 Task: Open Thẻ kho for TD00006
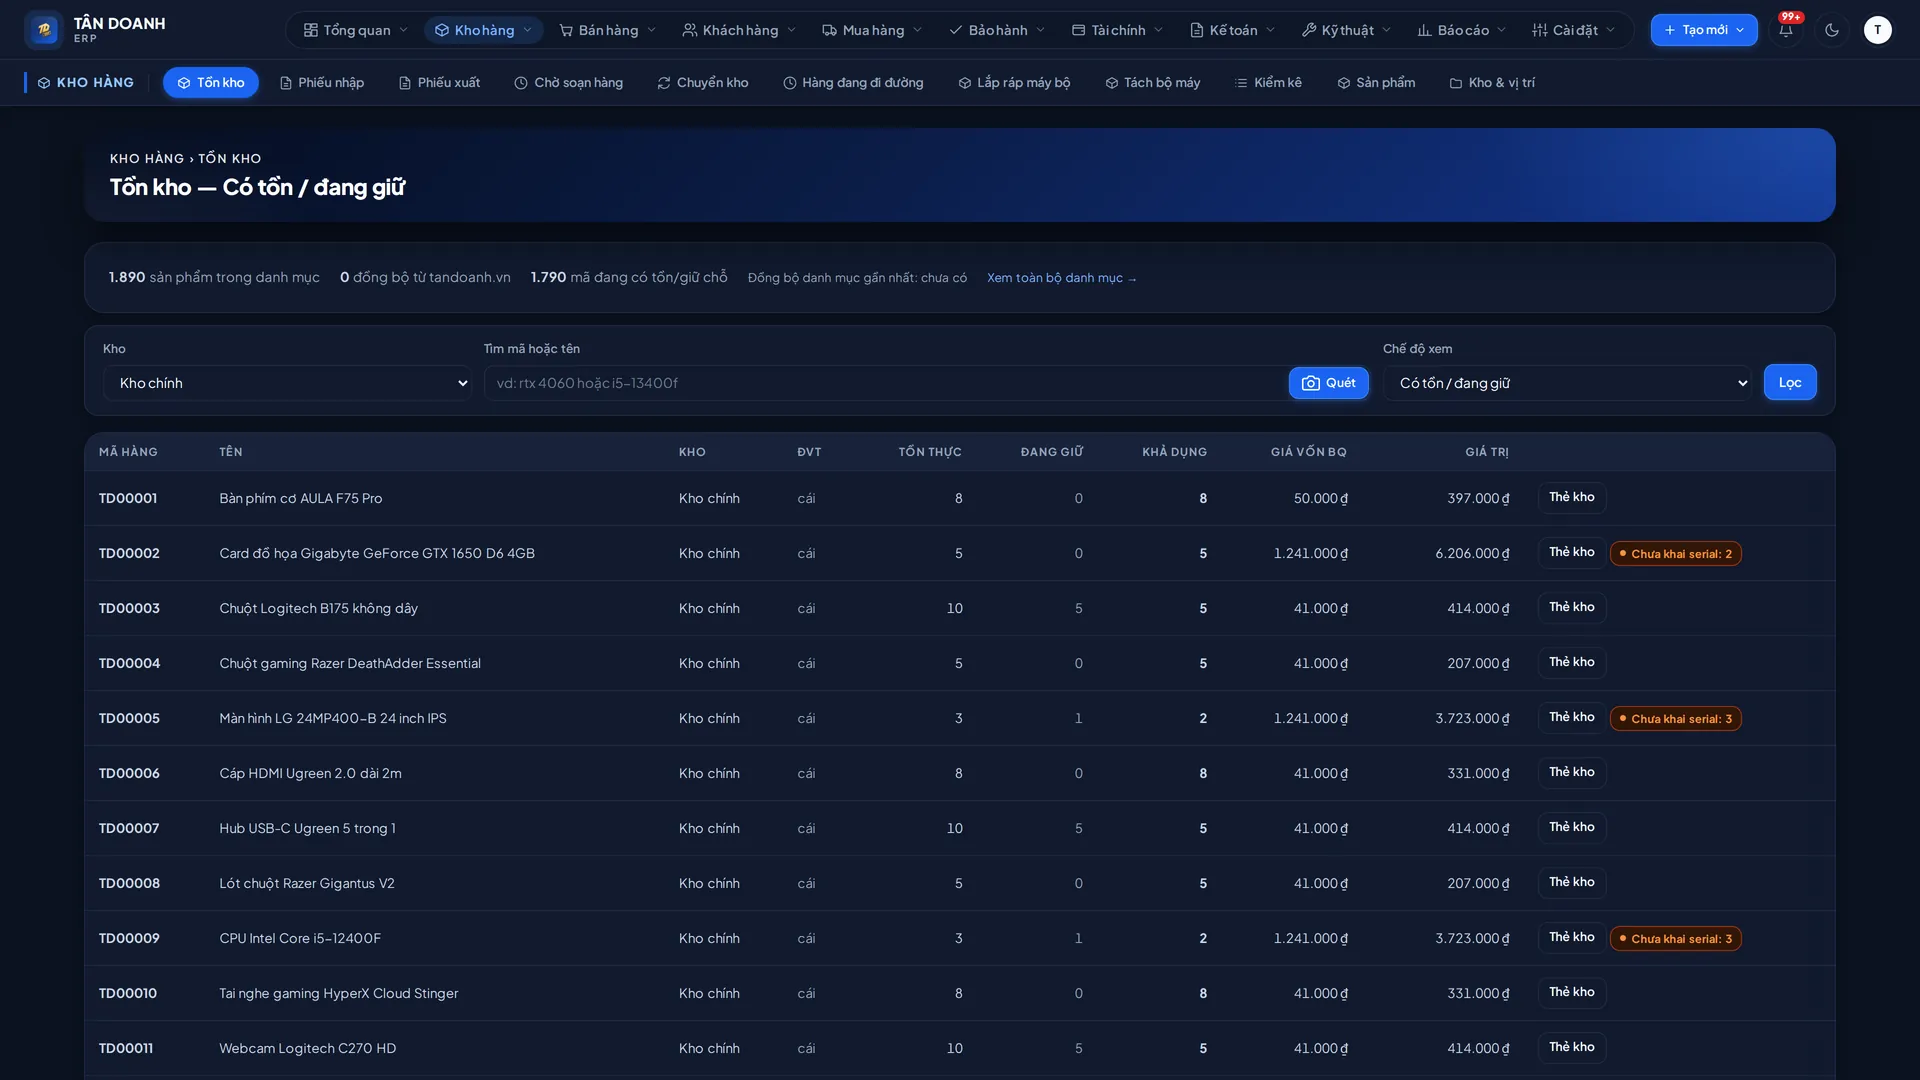1572,773
